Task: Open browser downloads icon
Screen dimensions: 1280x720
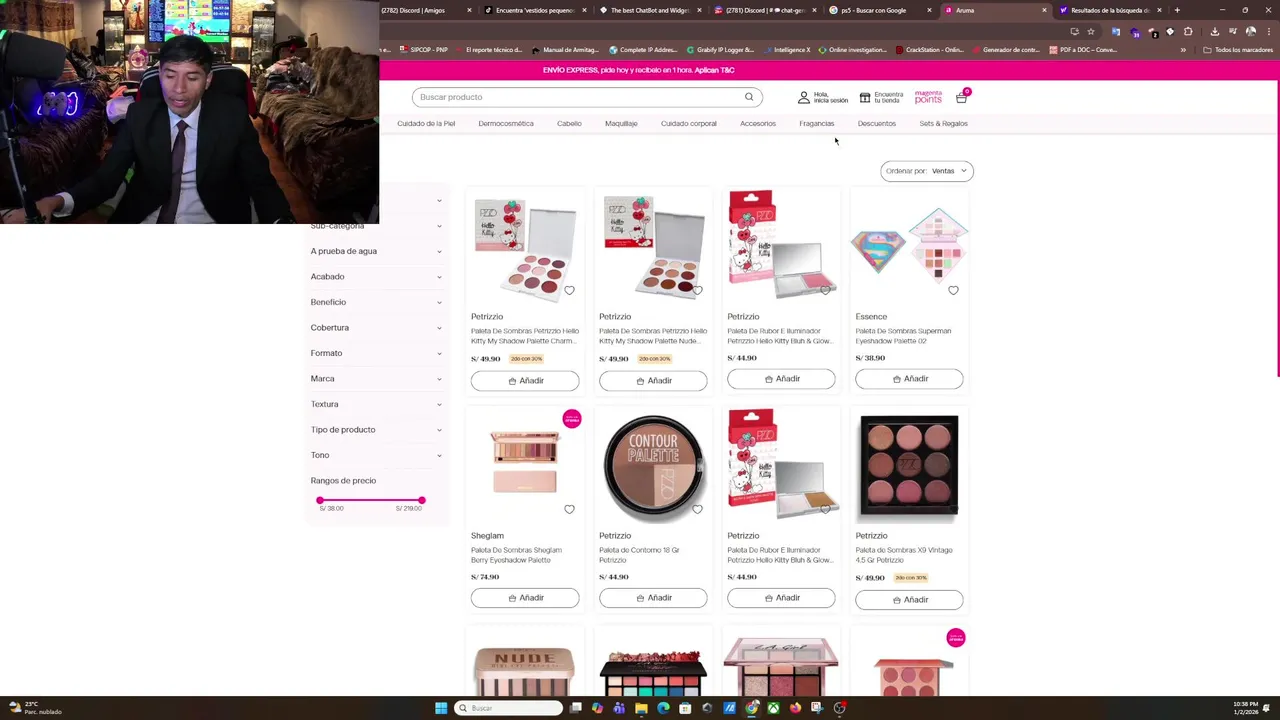Action: [x=1214, y=31]
